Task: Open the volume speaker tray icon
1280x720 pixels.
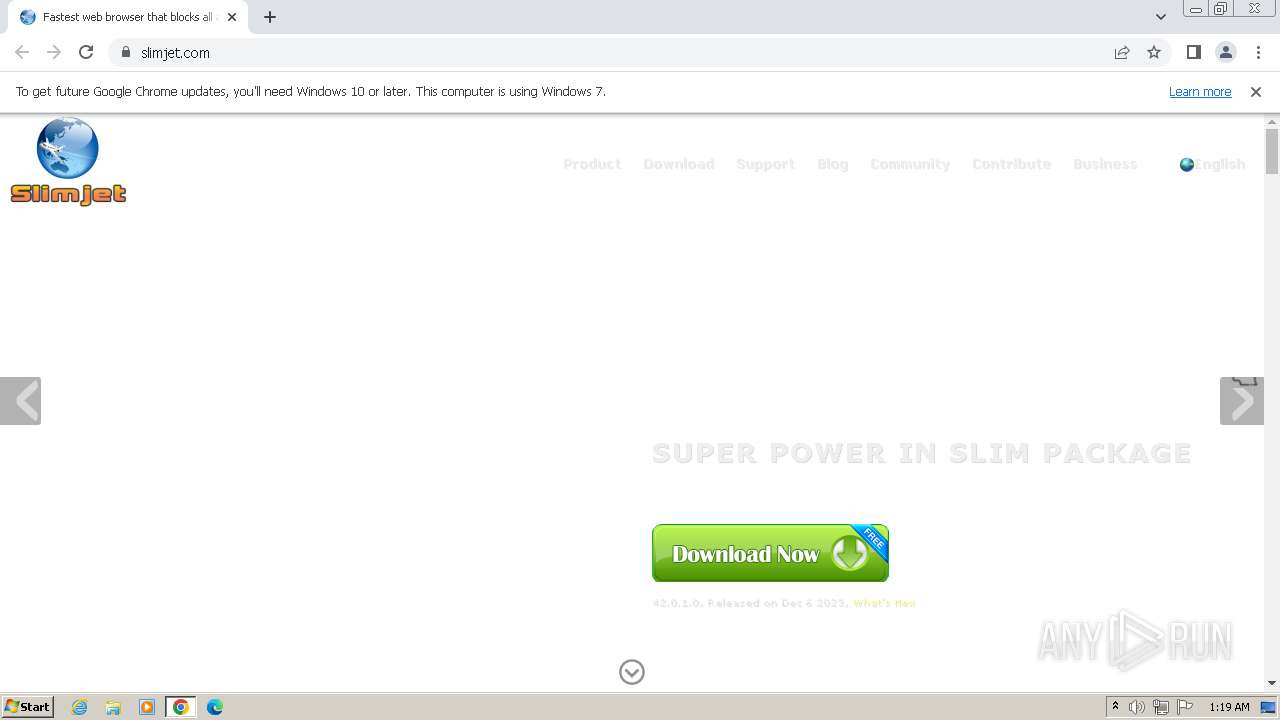Action: pos(1137,707)
